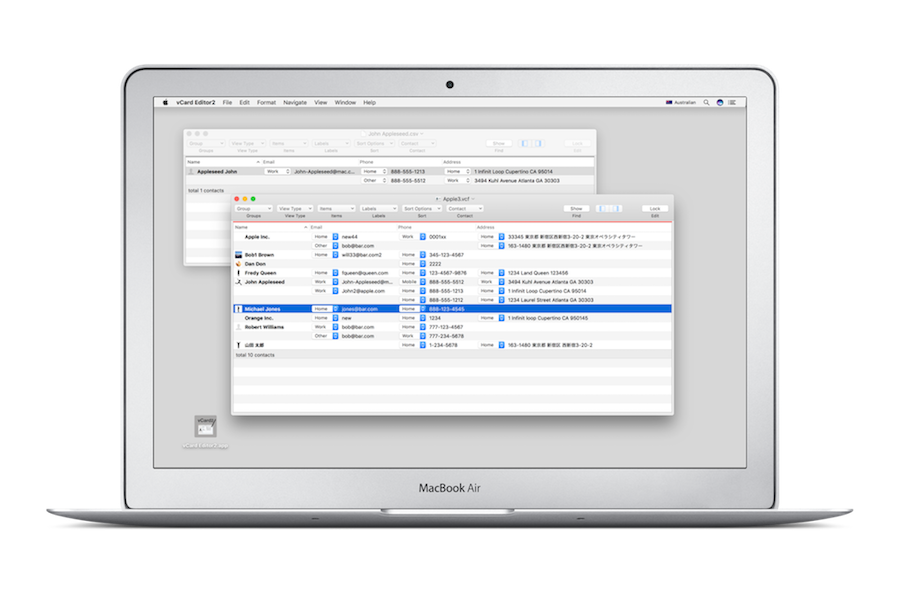Click Robert Williams's placeholder photo

tap(239, 327)
